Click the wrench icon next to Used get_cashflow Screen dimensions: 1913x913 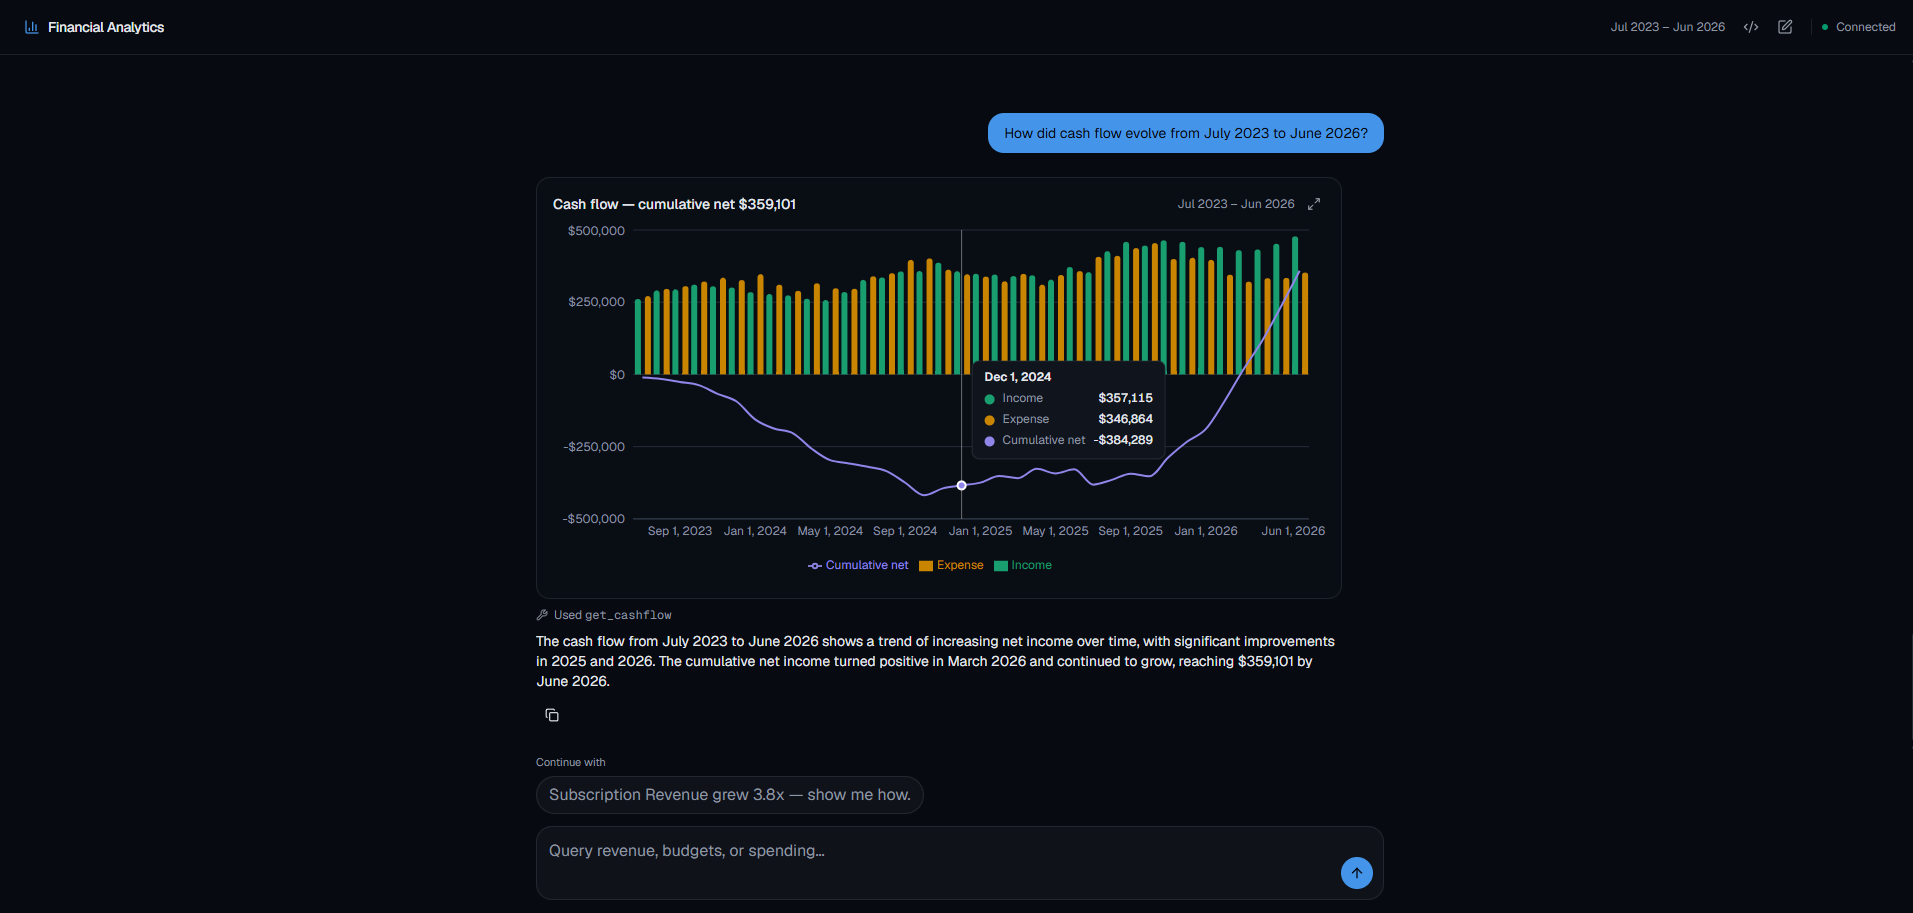pyautogui.click(x=542, y=615)
